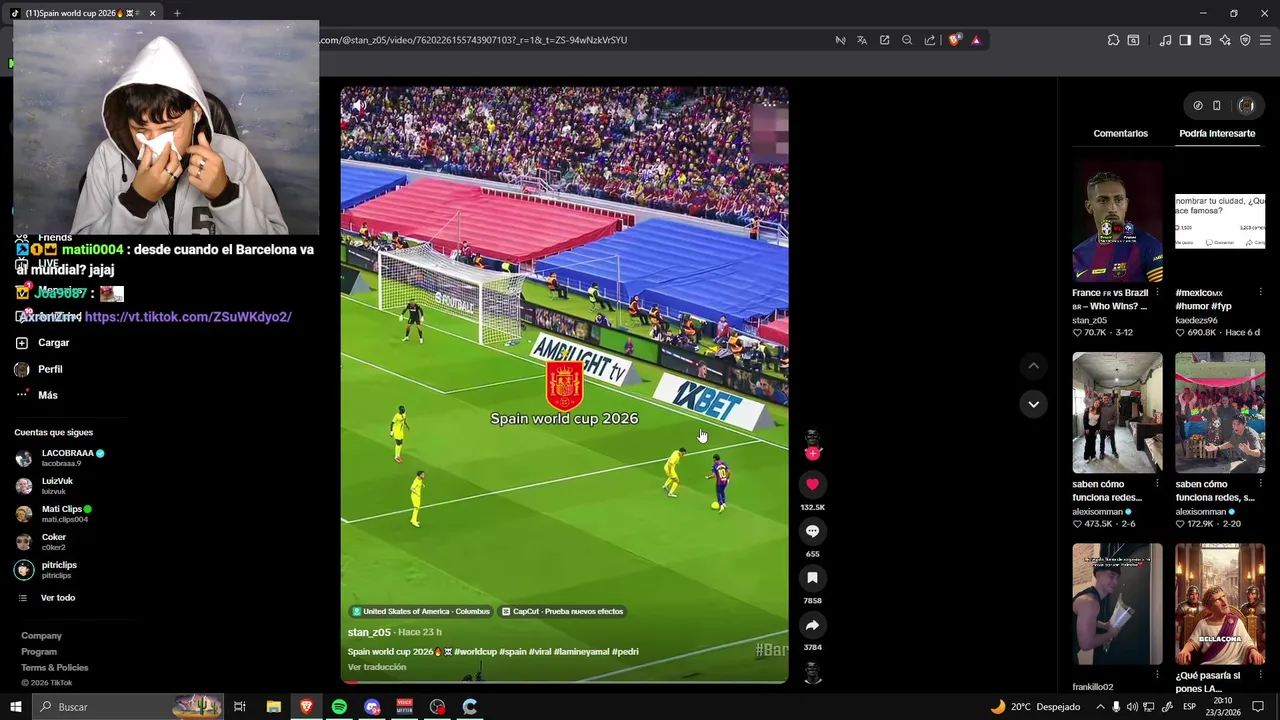
Task: Open the ¿Qué pasaría si pones LA video
Action: point(1220,604)
